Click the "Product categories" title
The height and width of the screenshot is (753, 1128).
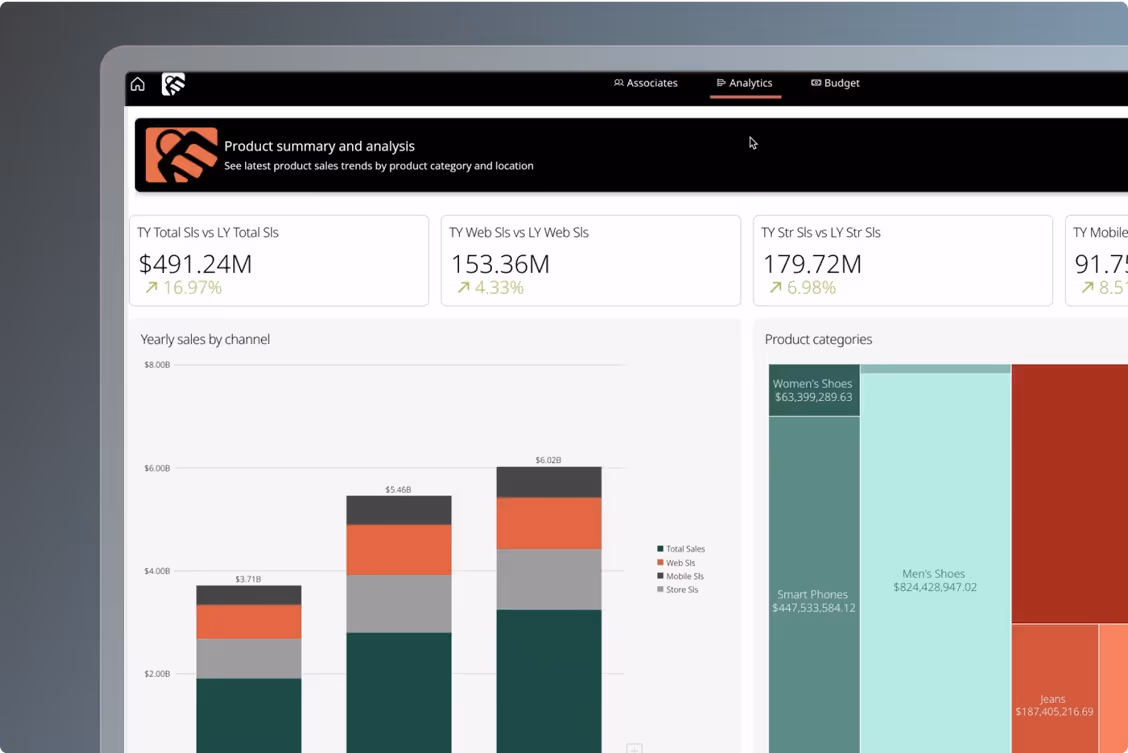[818, 339]
